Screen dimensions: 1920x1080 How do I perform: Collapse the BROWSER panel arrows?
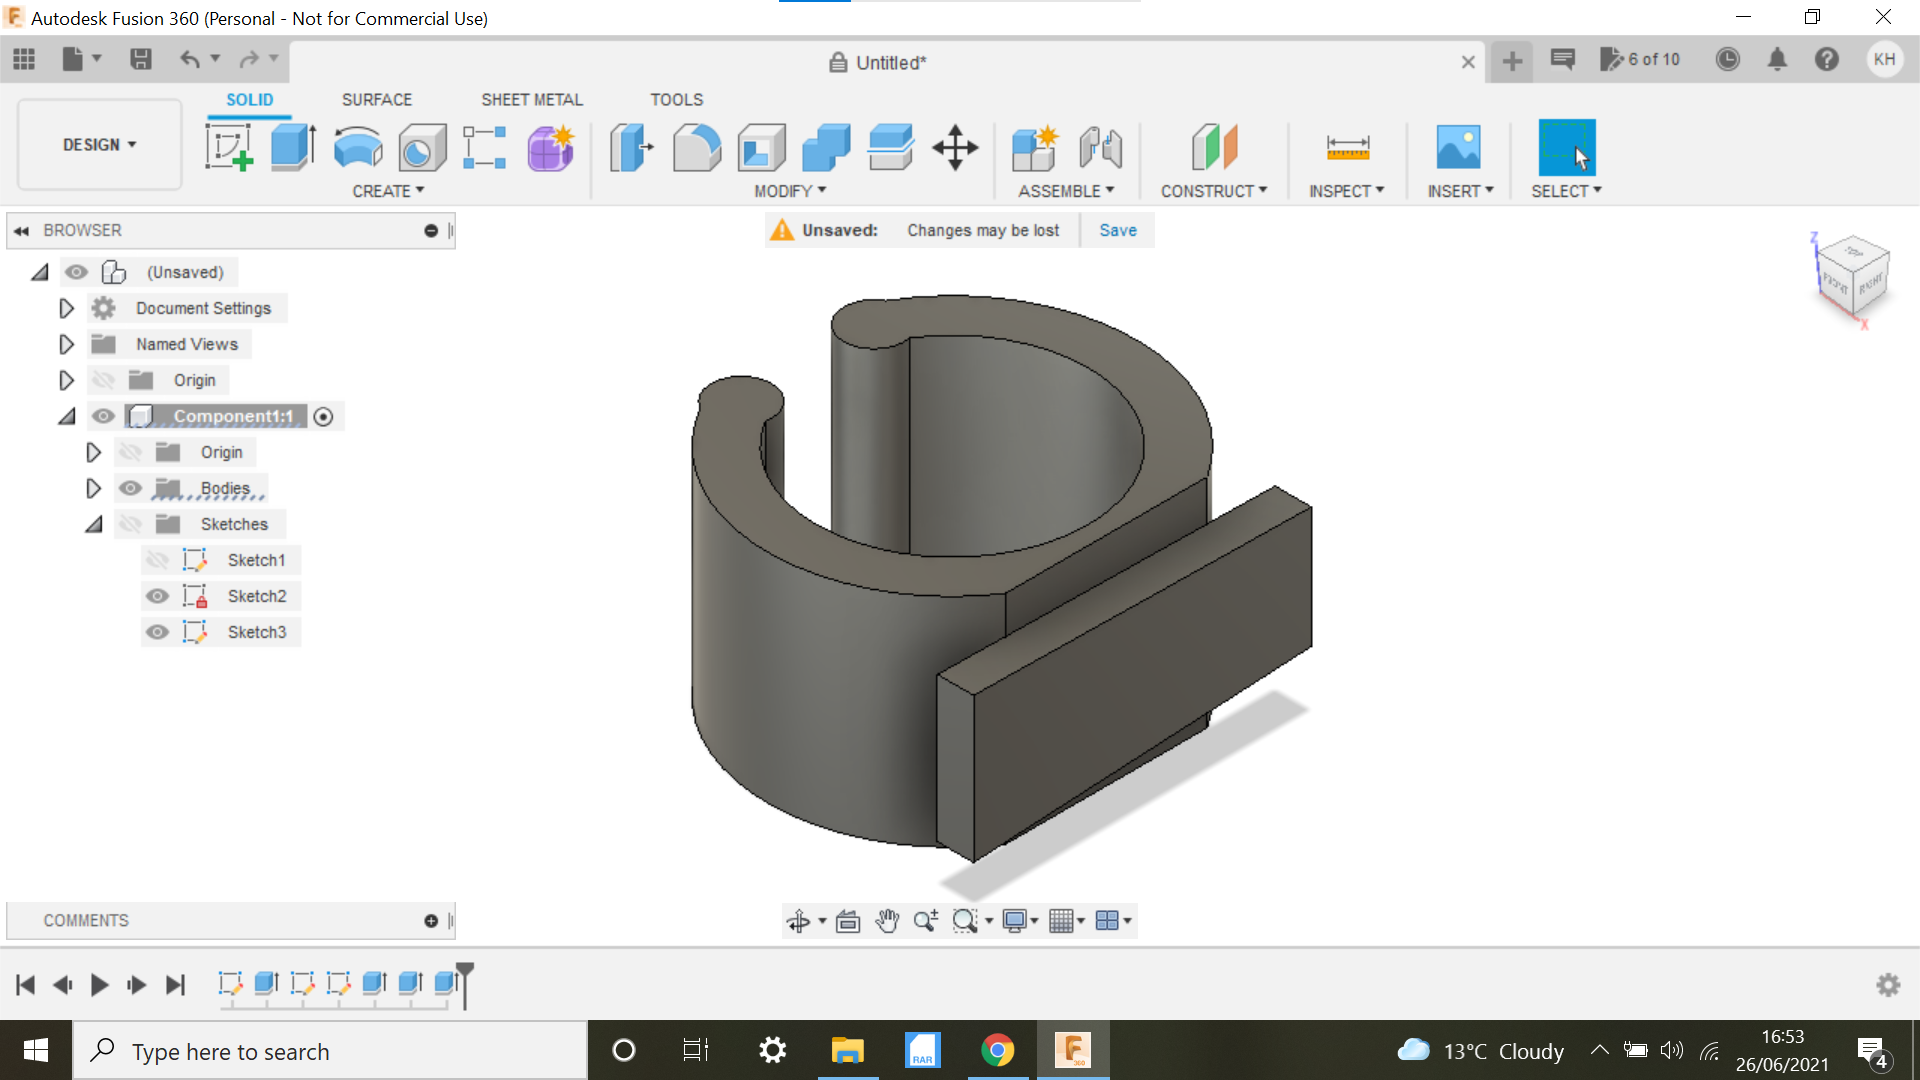pos(21,230)
